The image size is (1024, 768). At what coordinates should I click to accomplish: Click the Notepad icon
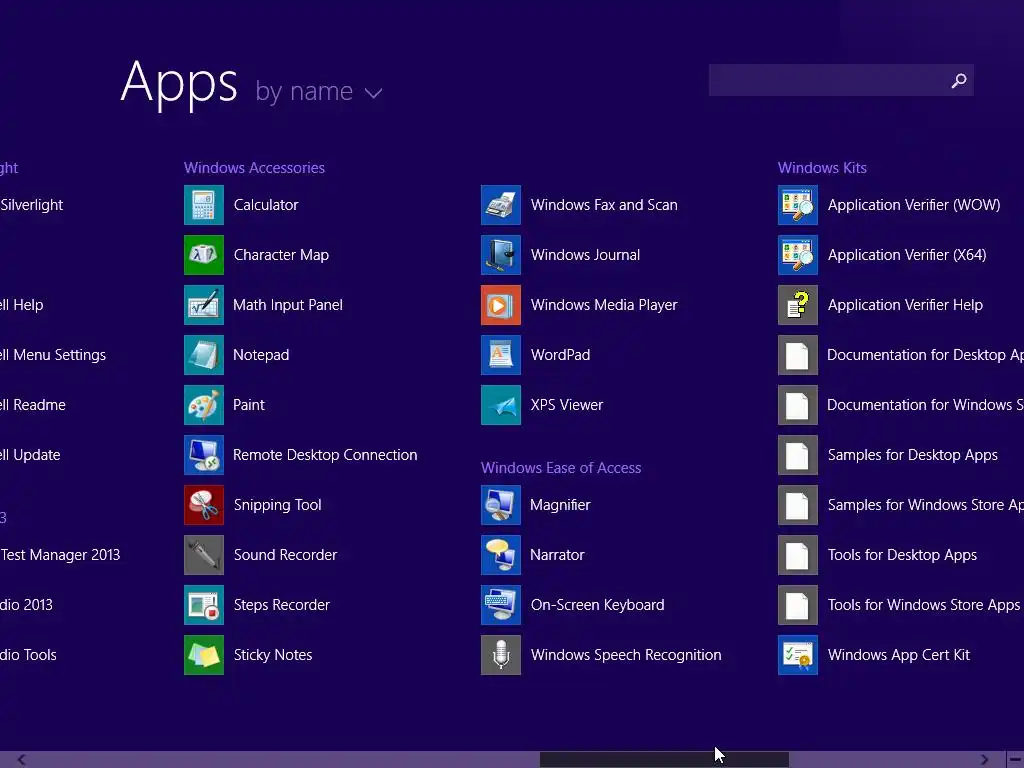point(204,355)
